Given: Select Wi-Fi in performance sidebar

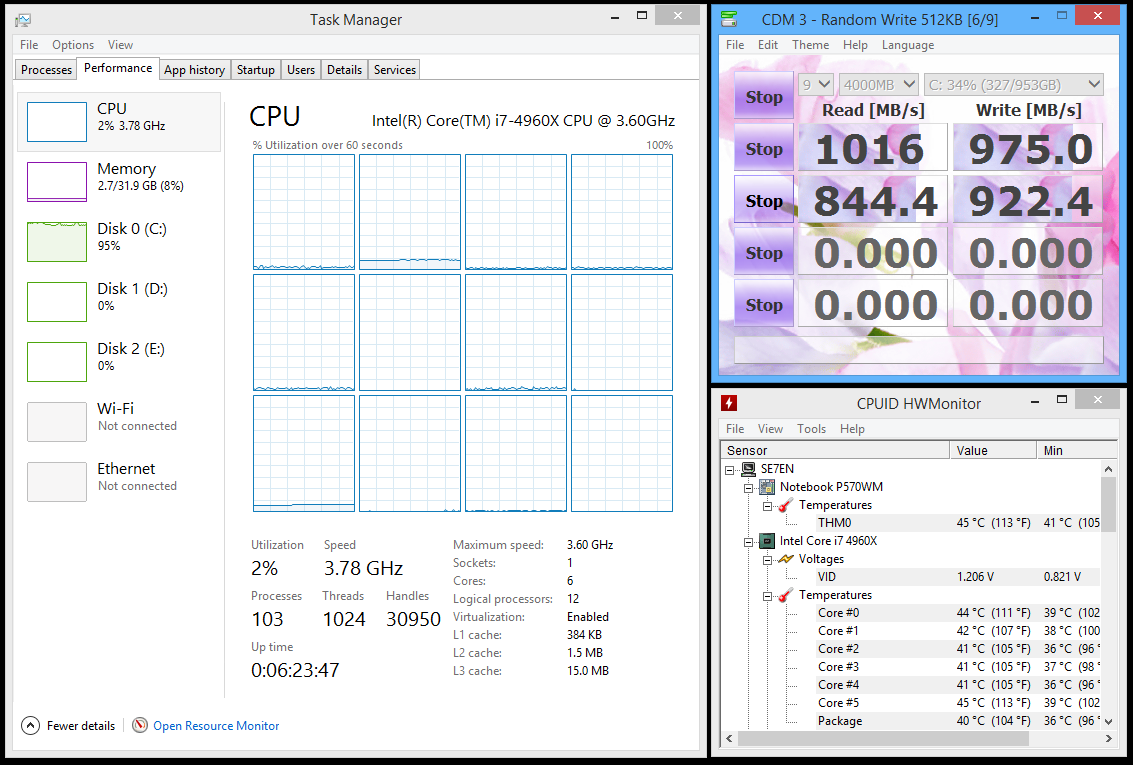Looking at the screenshot, I should (119, 422).
